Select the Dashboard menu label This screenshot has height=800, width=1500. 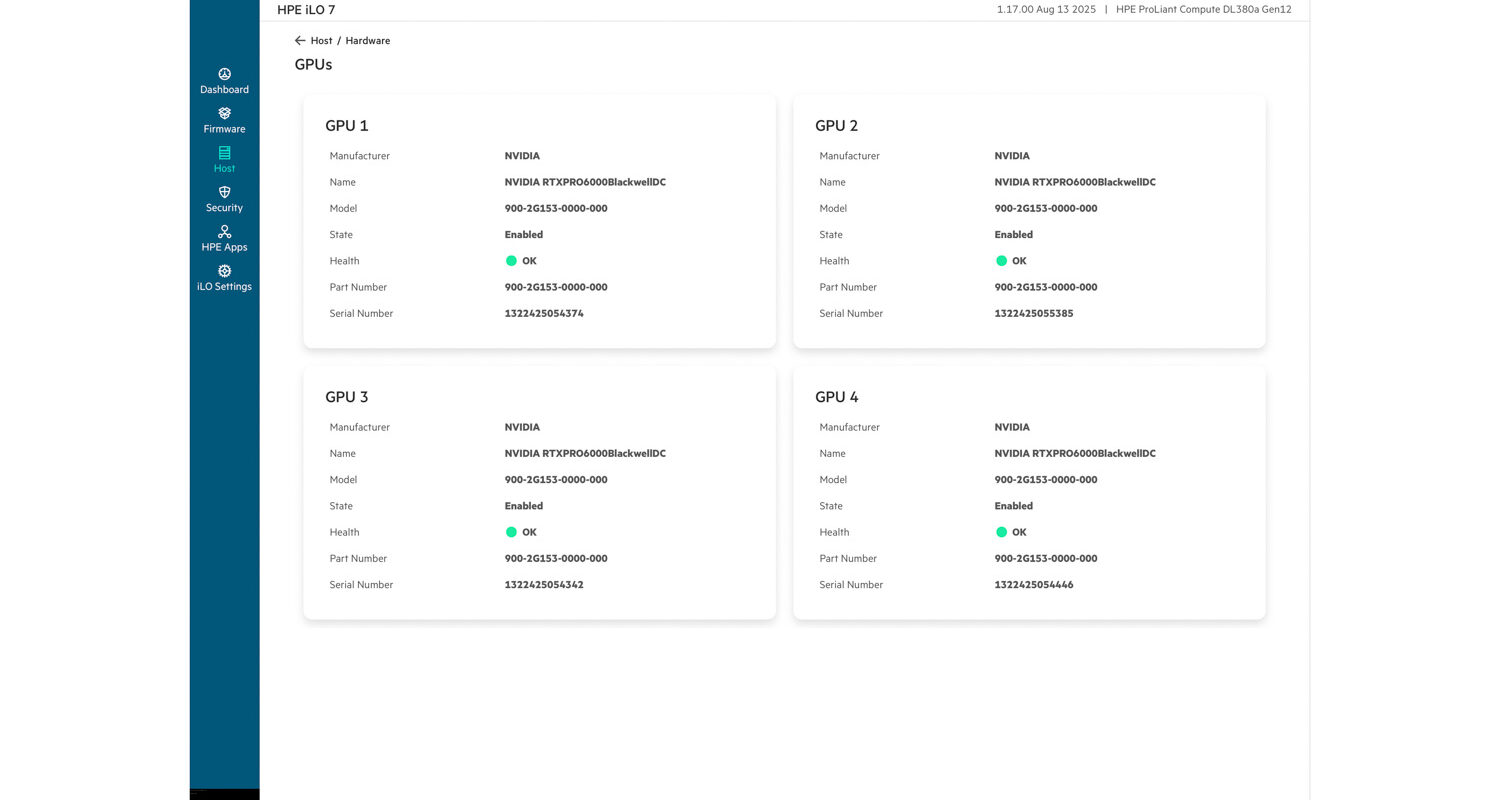(224, 90)
